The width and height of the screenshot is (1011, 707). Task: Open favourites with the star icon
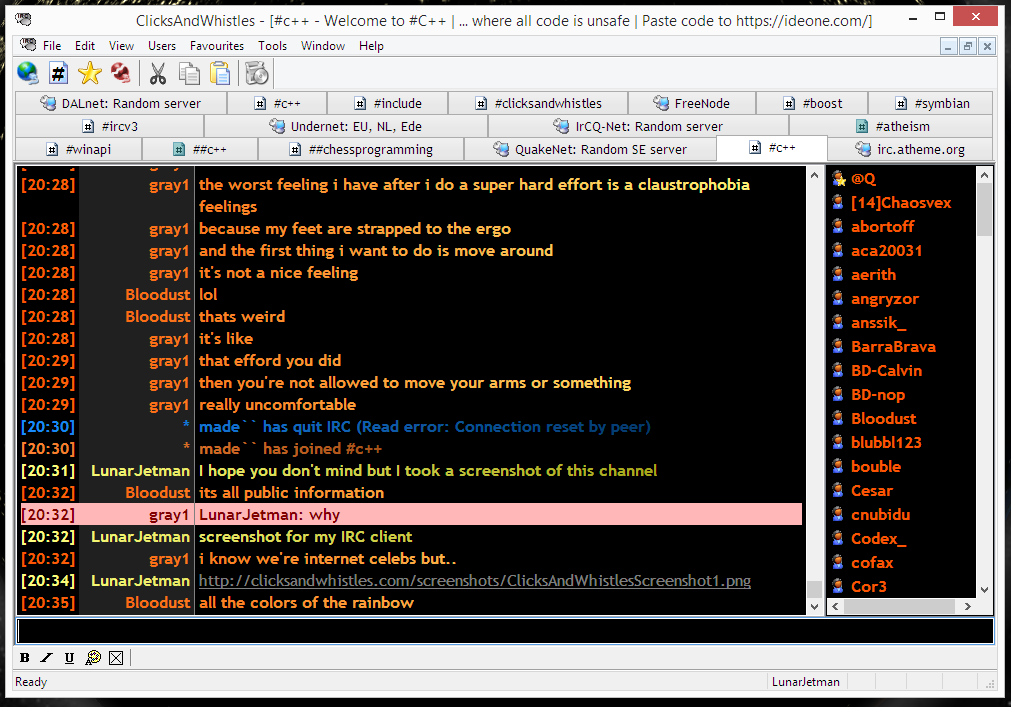[x=90, y=73]
